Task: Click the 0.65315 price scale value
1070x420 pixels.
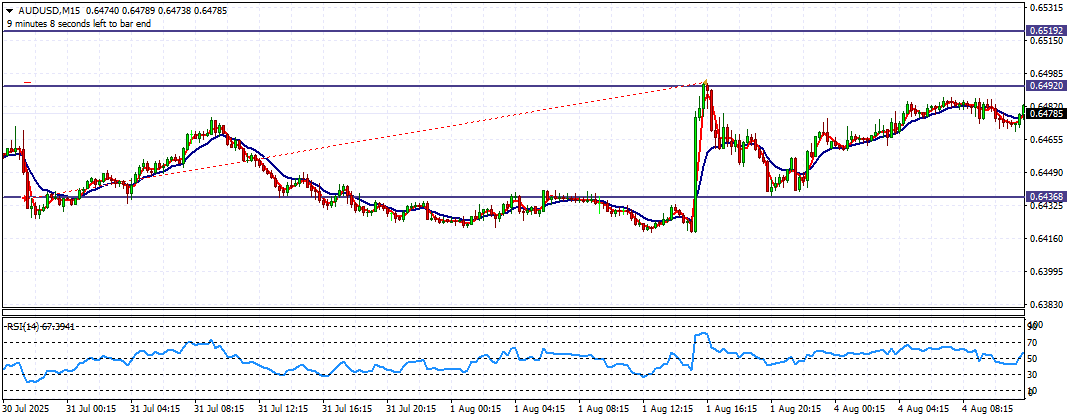Action: [1047, 8]
